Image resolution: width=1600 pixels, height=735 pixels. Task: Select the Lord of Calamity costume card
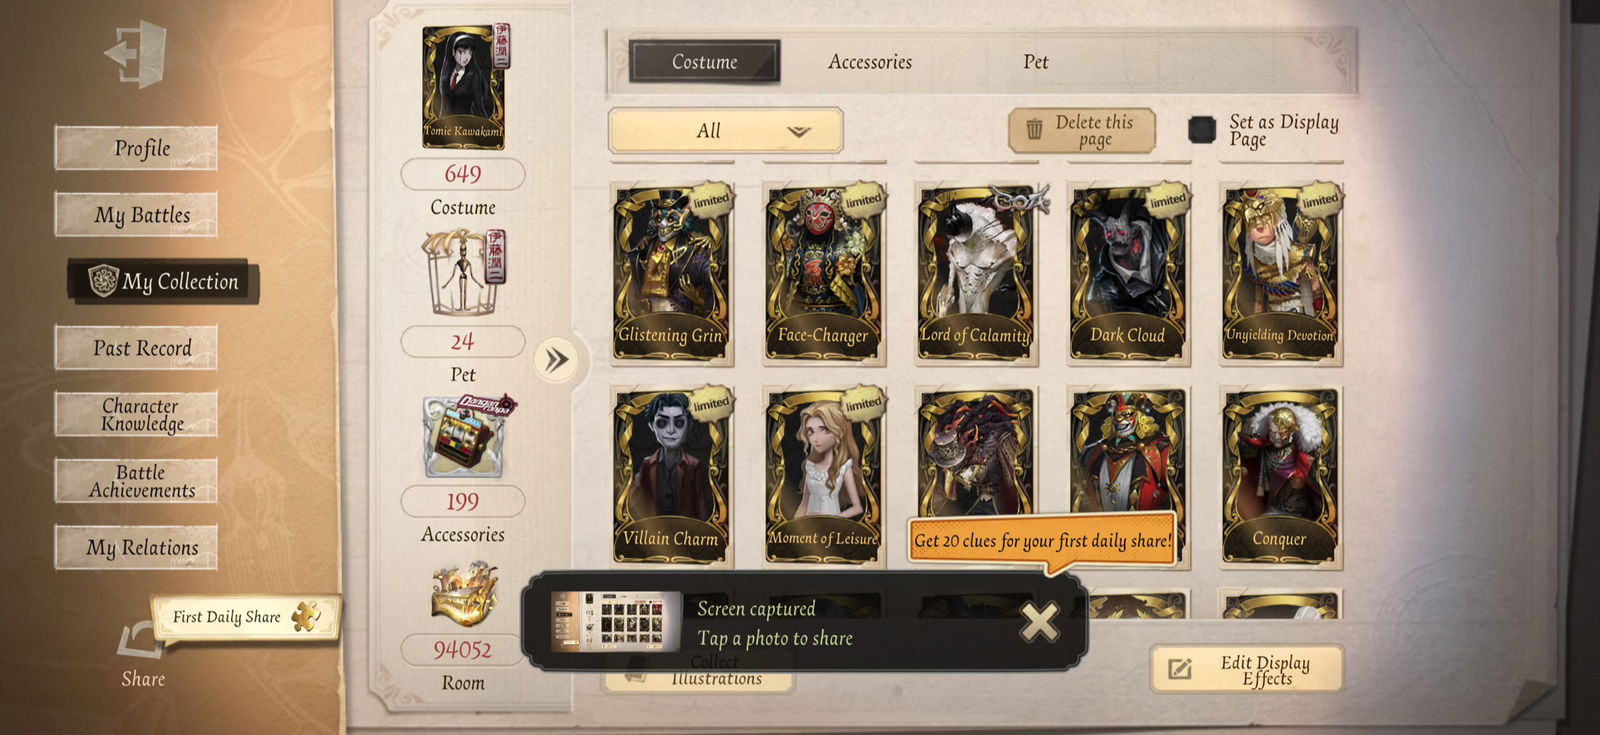click(976, 273)
